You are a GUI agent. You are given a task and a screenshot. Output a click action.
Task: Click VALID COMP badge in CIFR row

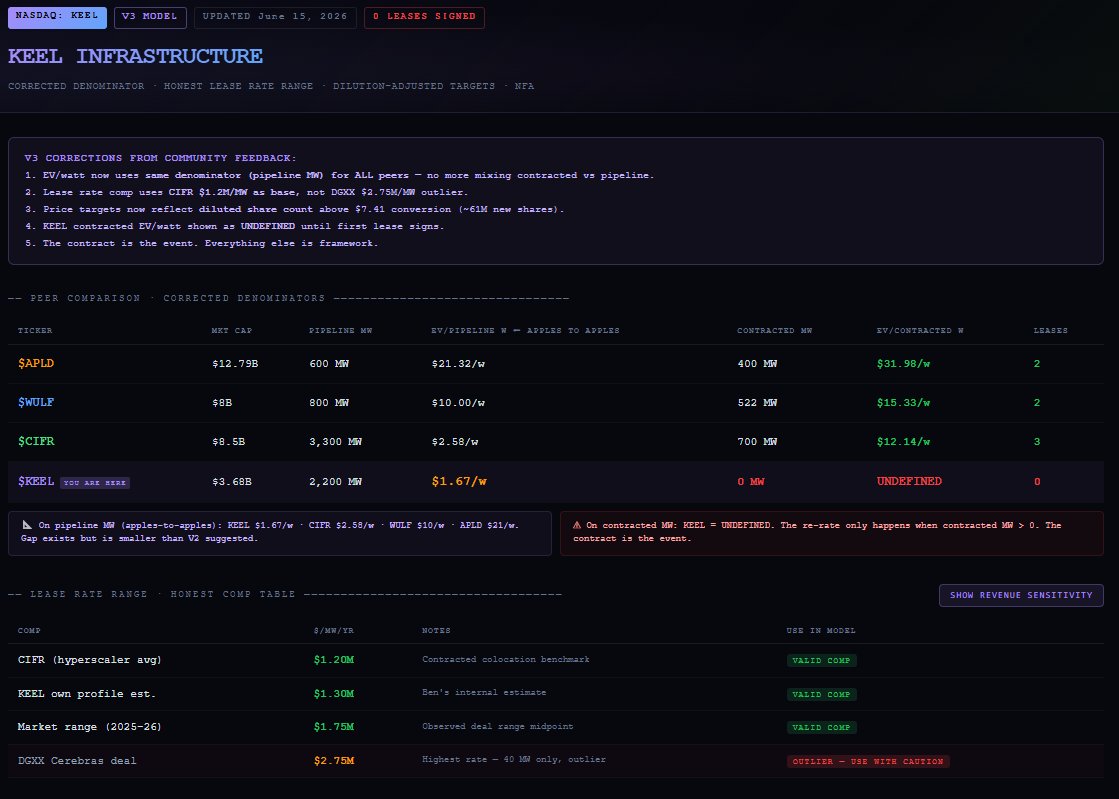click(821, 661)
